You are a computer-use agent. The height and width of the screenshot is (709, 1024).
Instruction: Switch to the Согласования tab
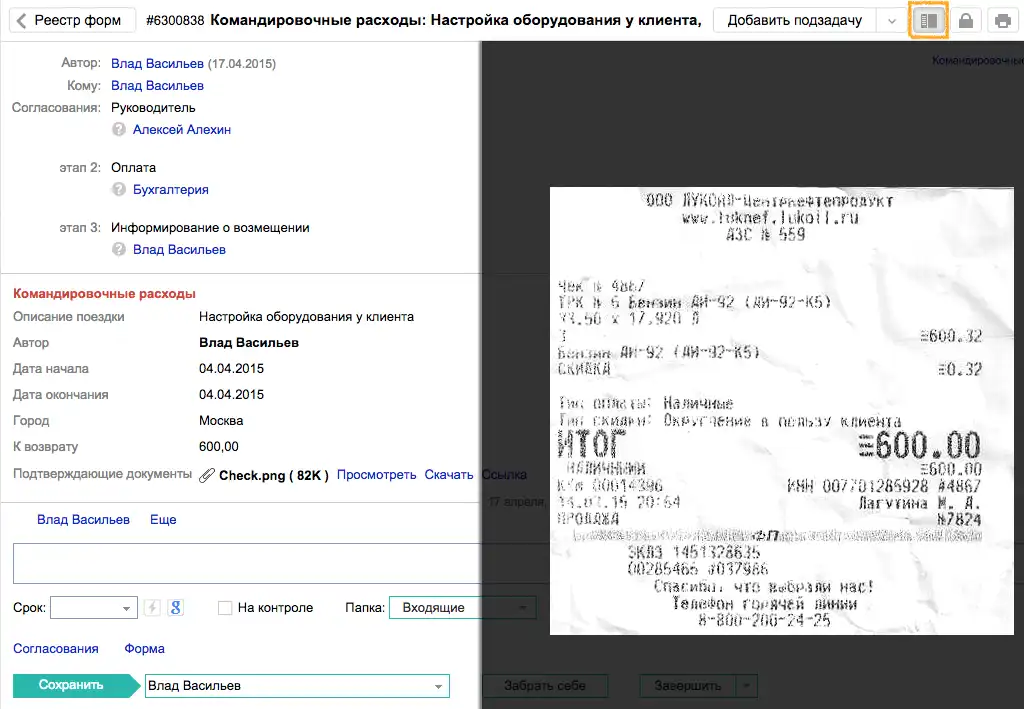pos(56,648)
